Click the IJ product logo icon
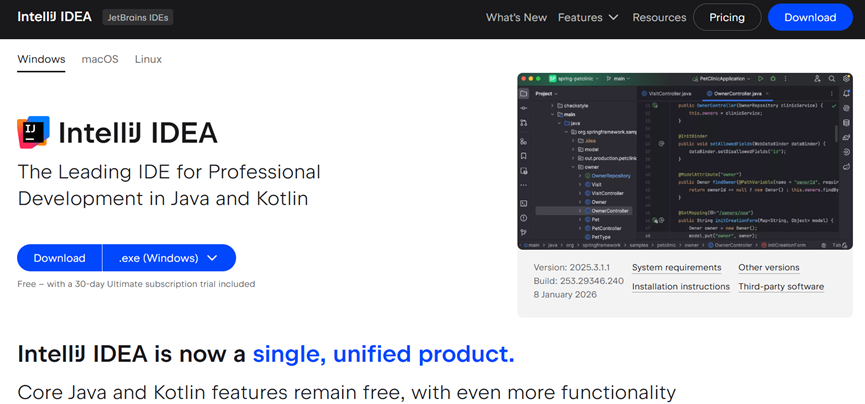Screen dimensions: 865x404 click(x=33, y=132)
